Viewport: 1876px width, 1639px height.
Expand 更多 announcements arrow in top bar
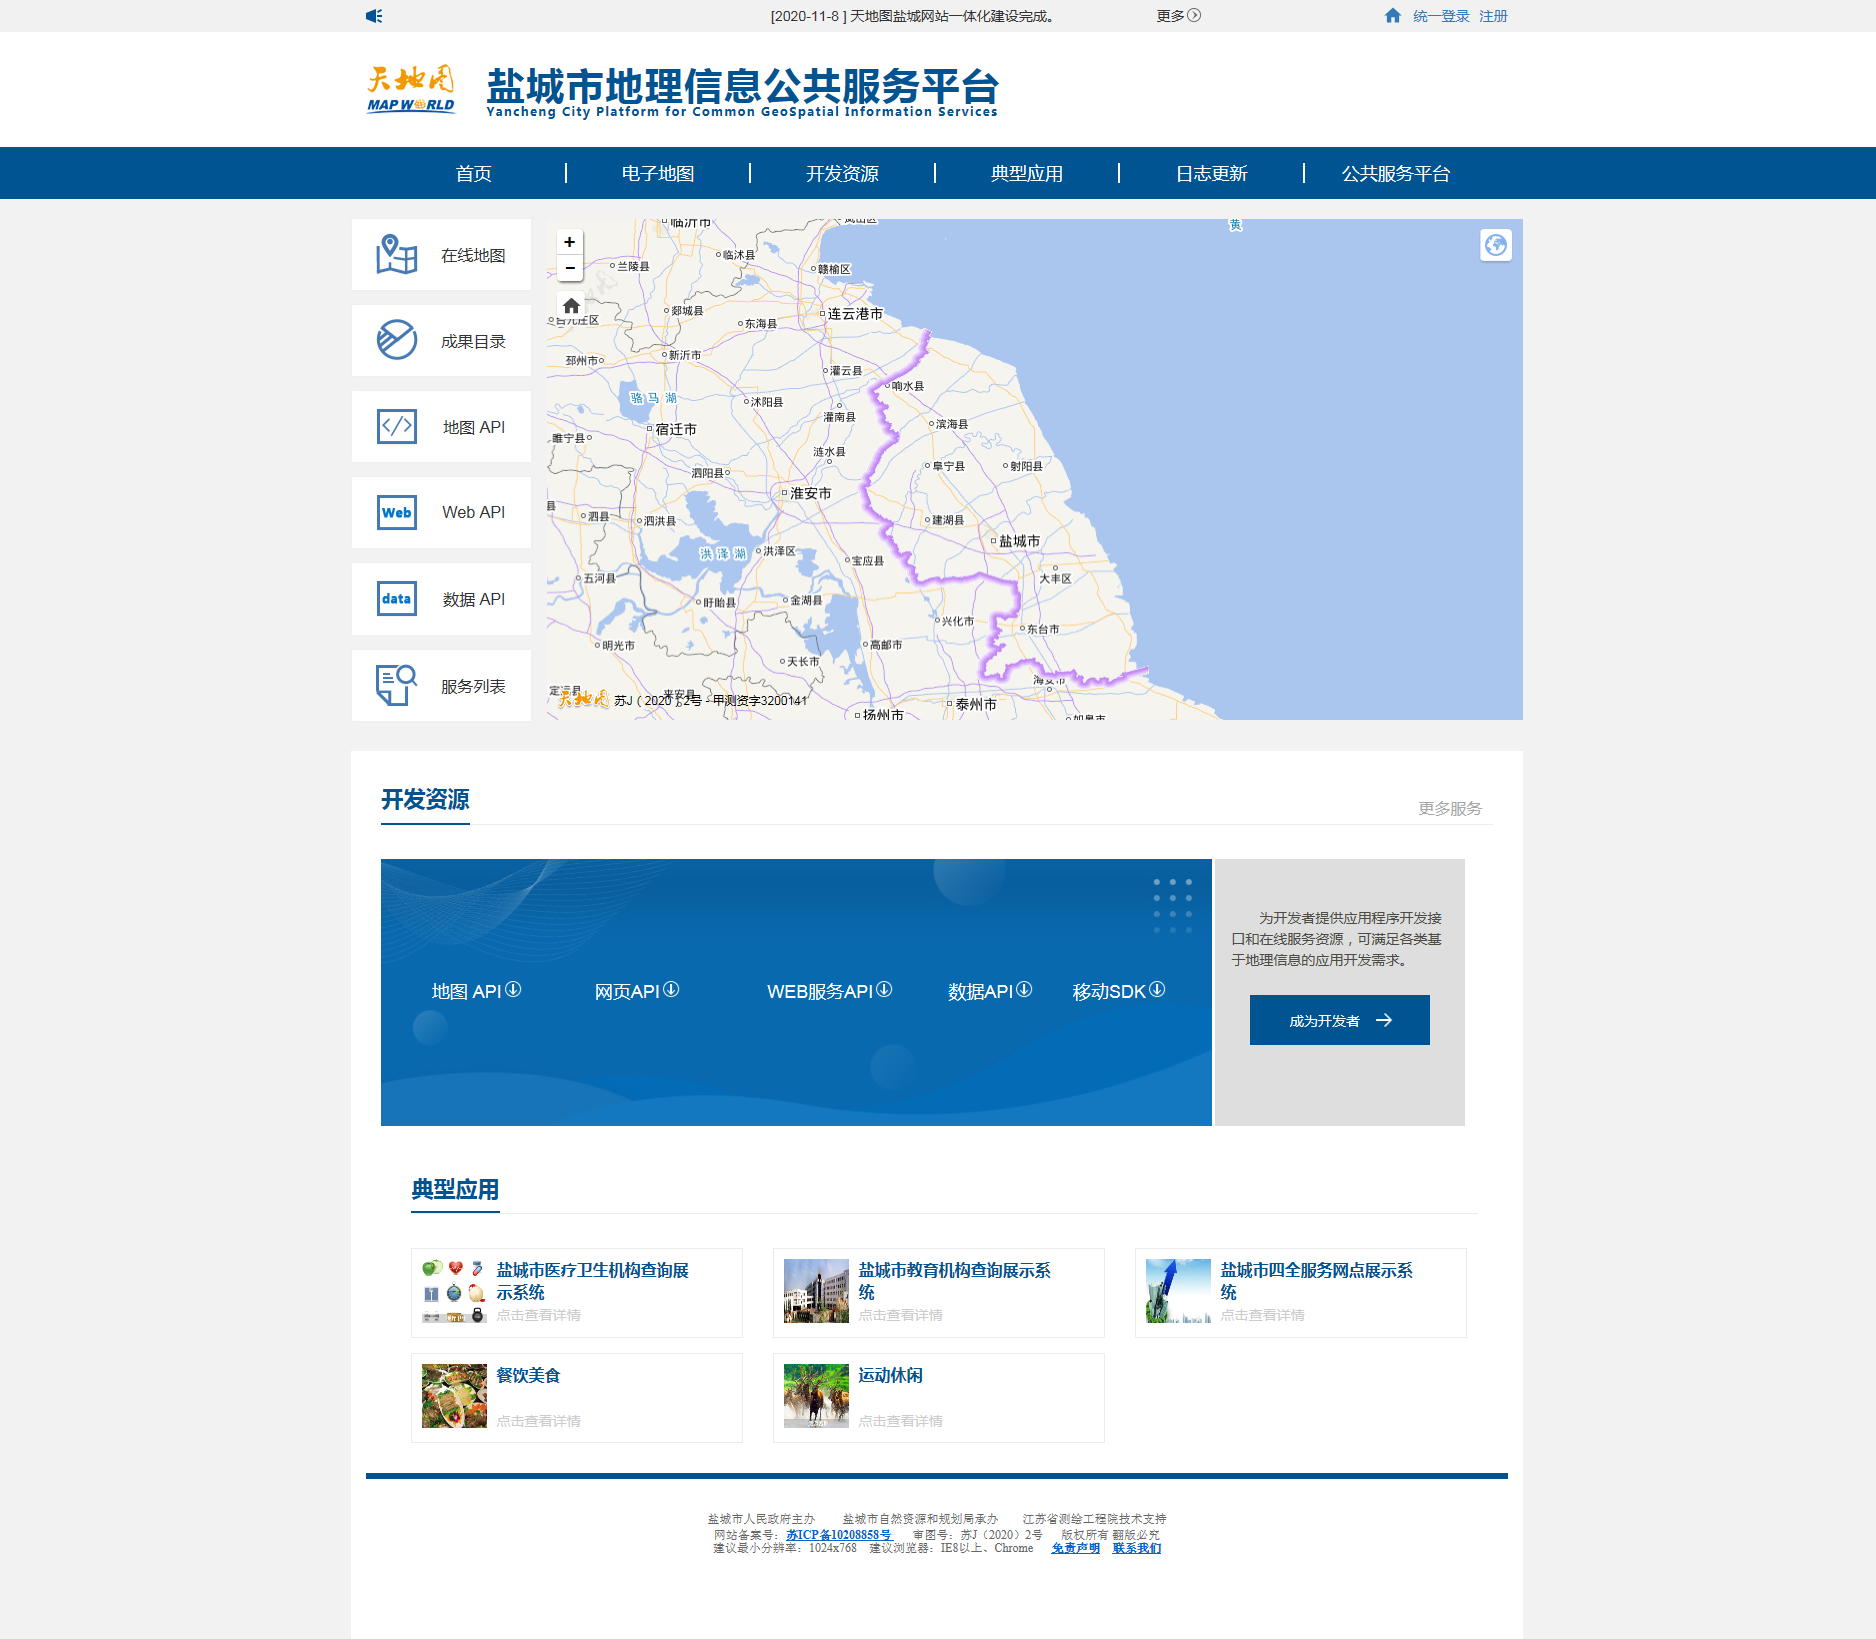(x=1193, y=16)
